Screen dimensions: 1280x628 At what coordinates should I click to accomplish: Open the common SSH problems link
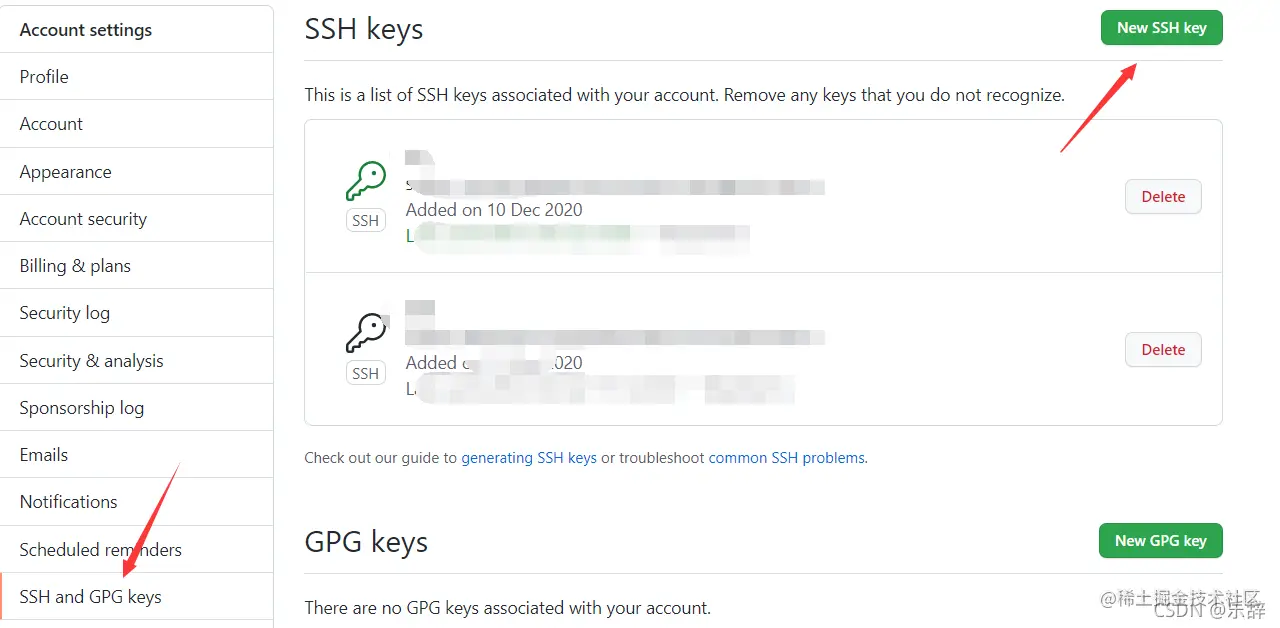[786, 458]
